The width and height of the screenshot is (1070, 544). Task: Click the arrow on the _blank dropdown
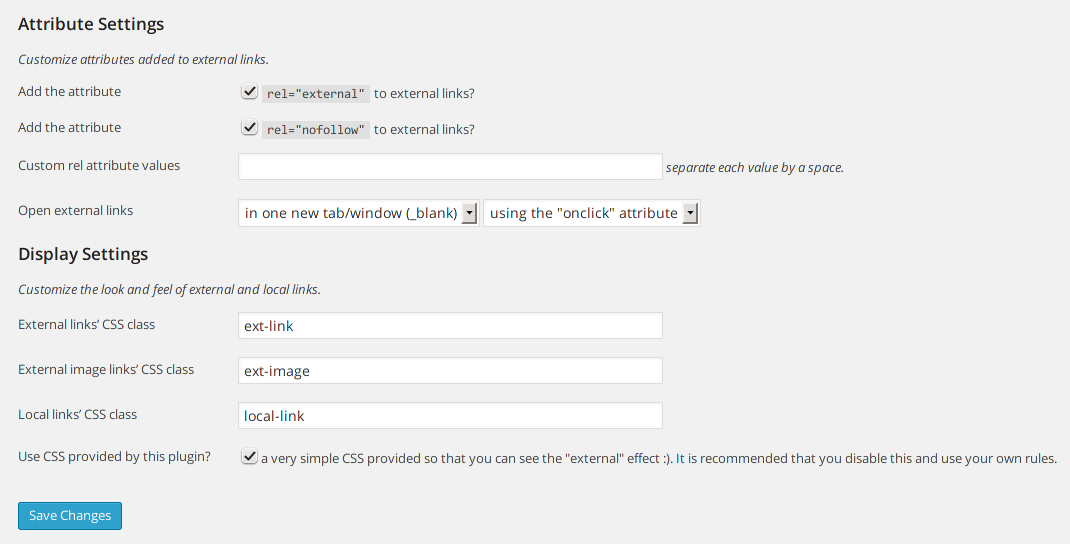(469, 214)
